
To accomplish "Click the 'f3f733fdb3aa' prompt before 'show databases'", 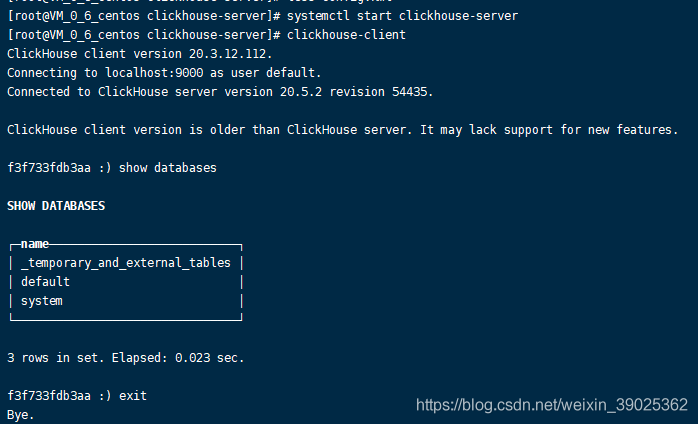I will [48, 168].
